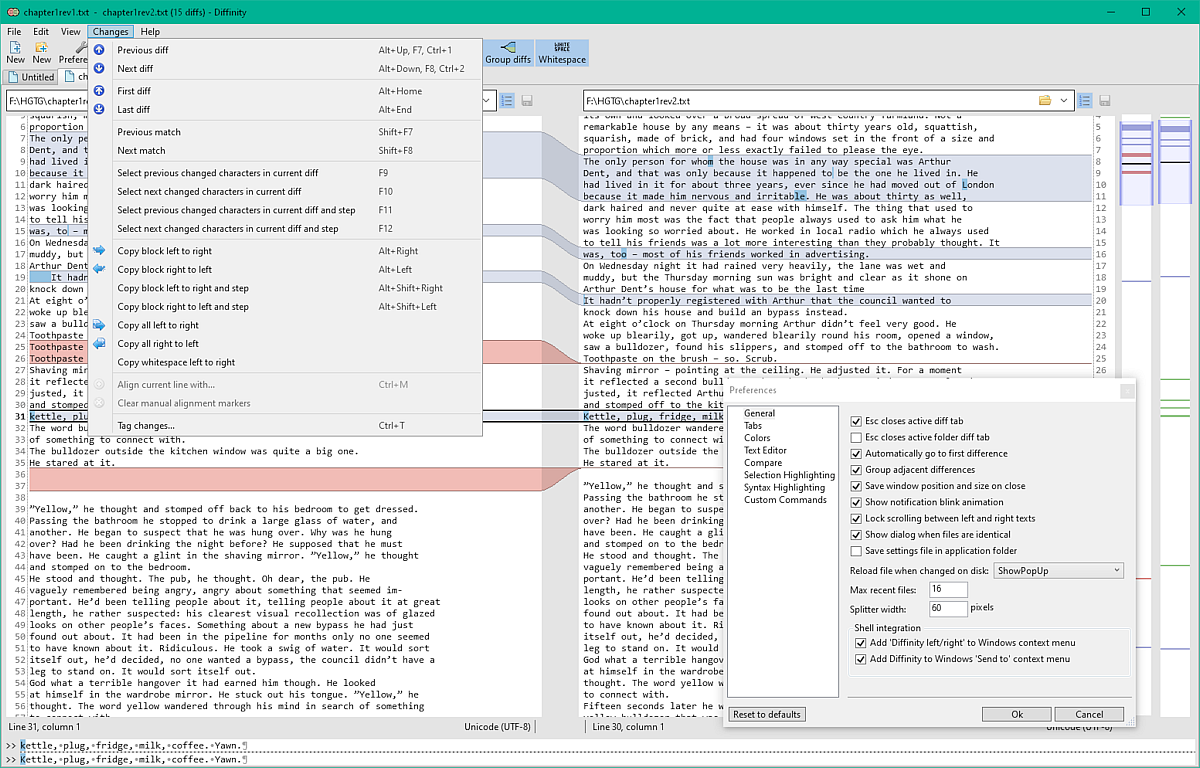Screen dimensions: 1200x768
Task: Toggle line numbers icon in left pane
Action: pyautogui.click(x=506, y=101)
